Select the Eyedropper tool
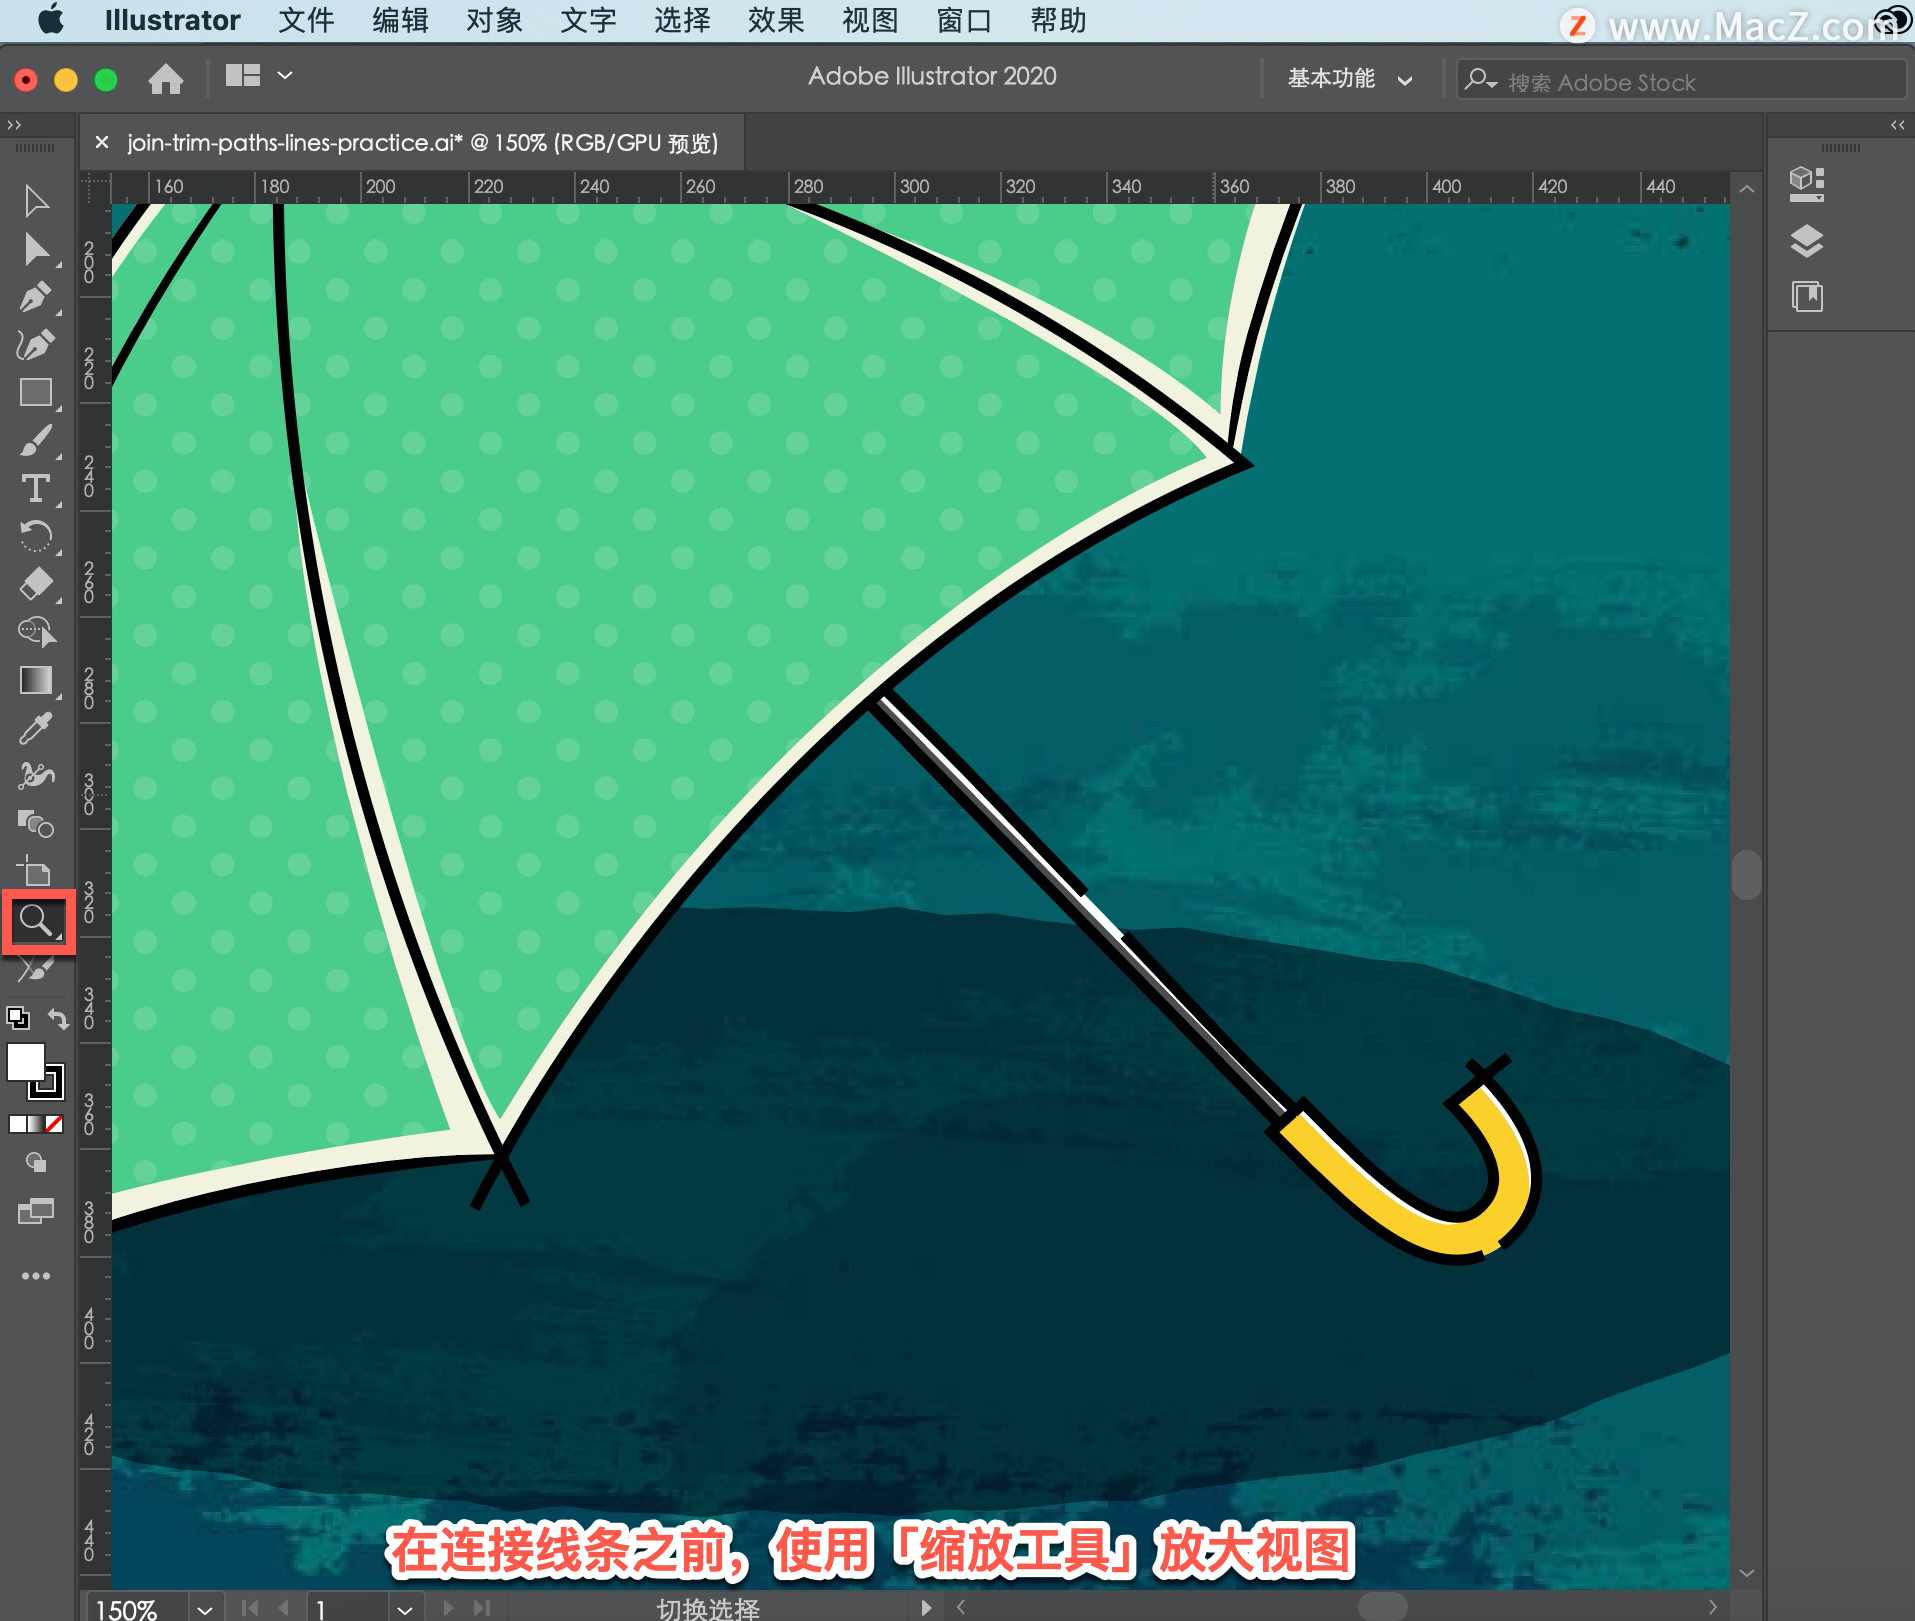1915x1621 pixels. (x=35, y=728)
